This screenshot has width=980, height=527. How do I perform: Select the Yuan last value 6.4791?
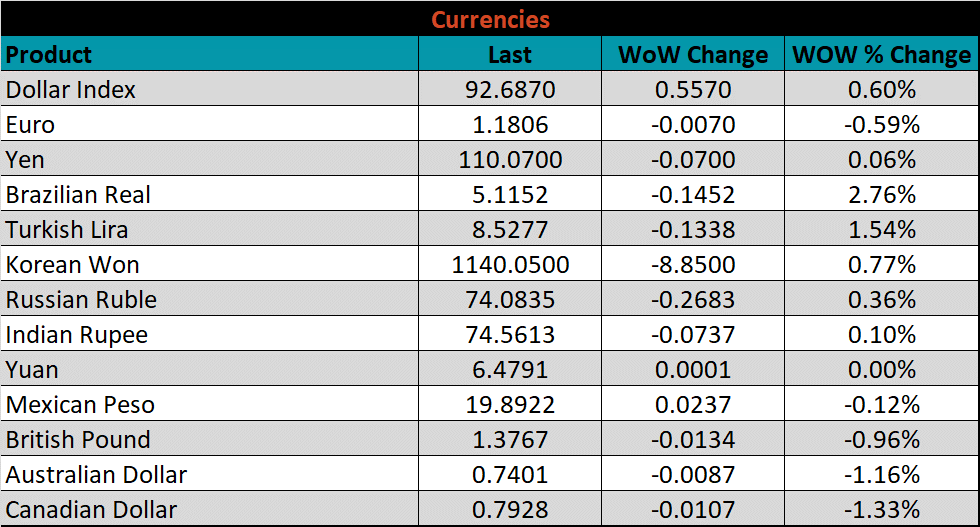click(x=510, y=370)
